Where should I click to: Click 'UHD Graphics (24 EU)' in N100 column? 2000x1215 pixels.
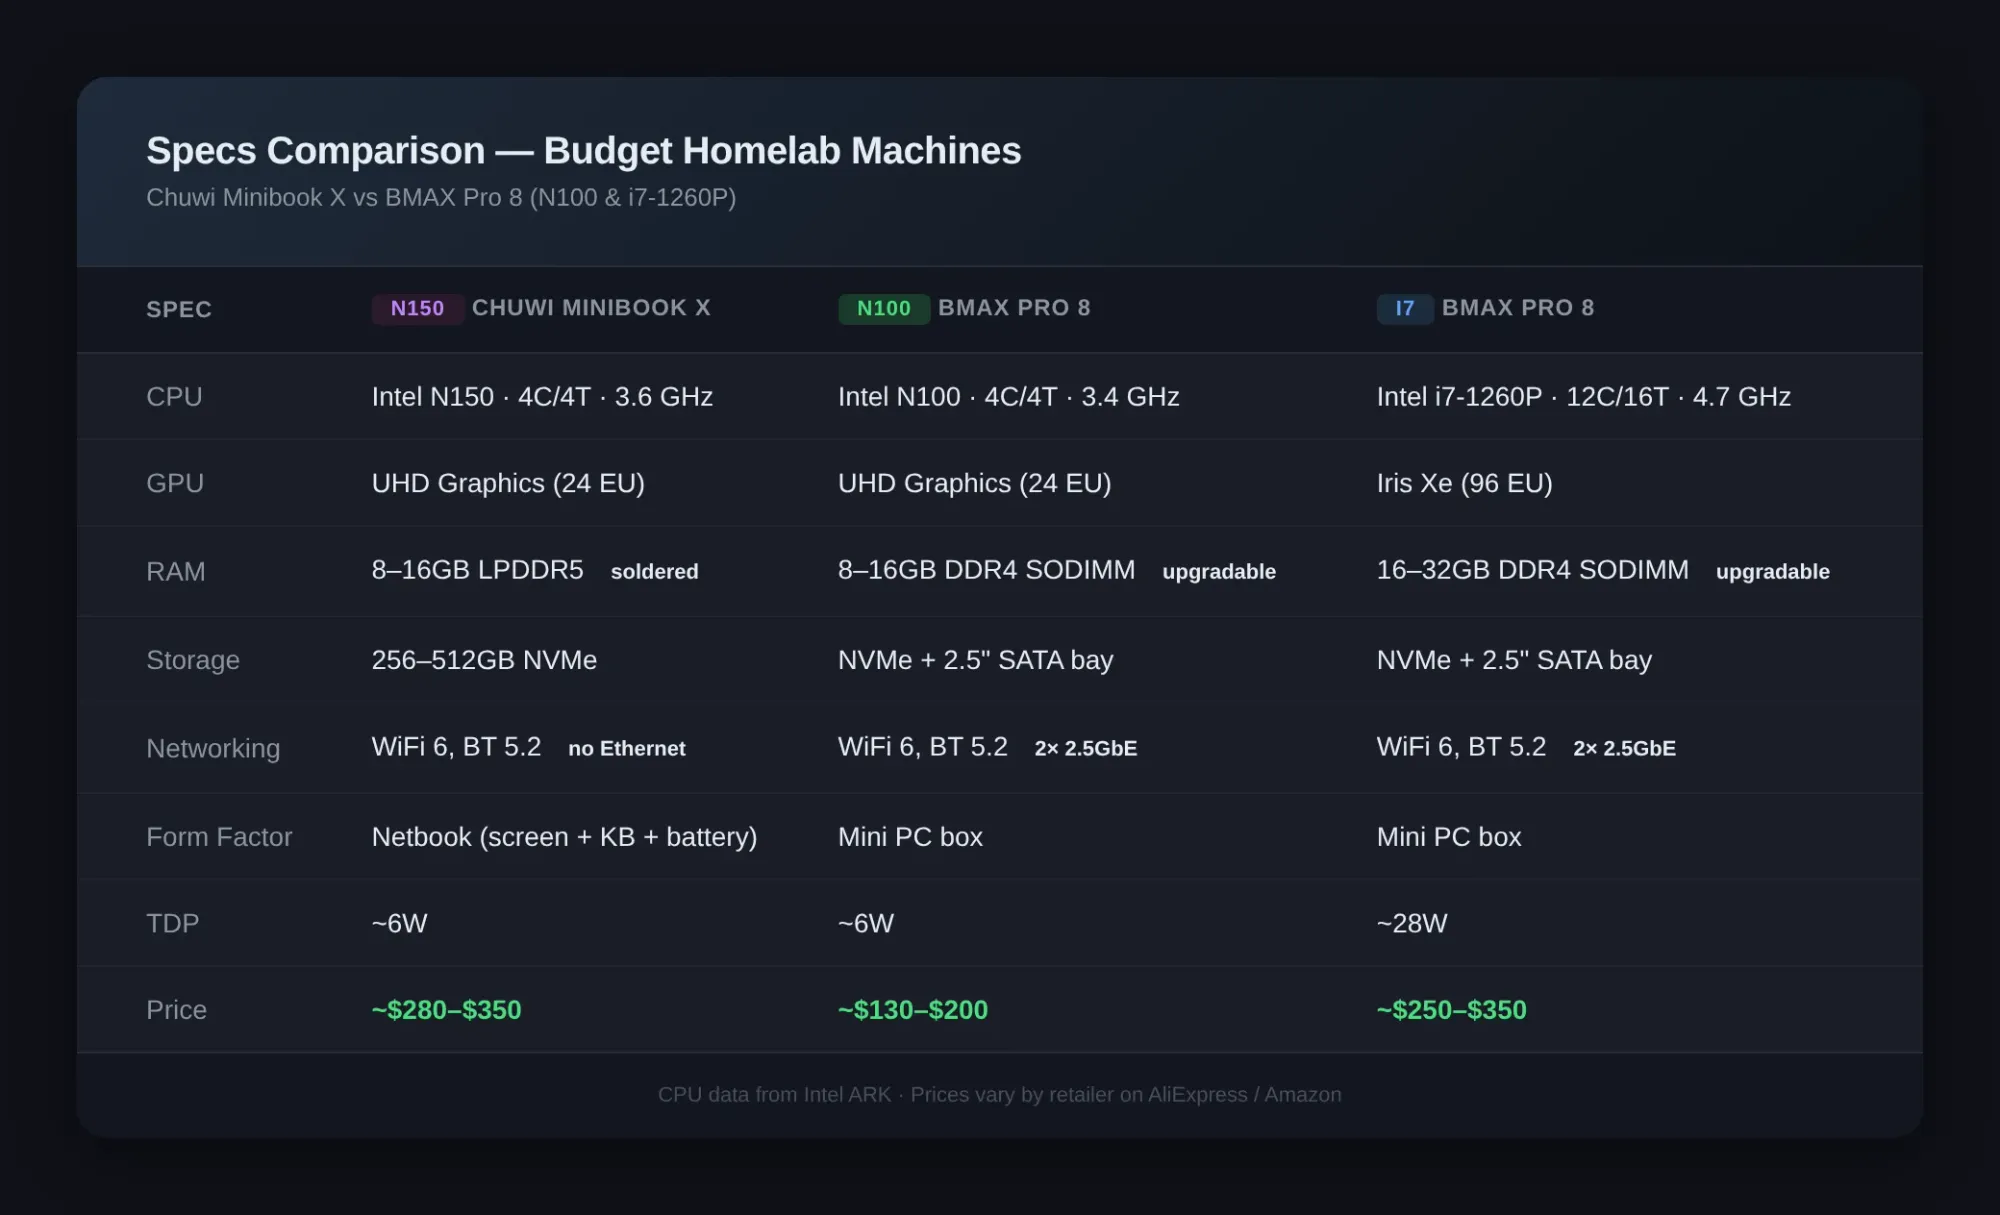coord(975,484)
